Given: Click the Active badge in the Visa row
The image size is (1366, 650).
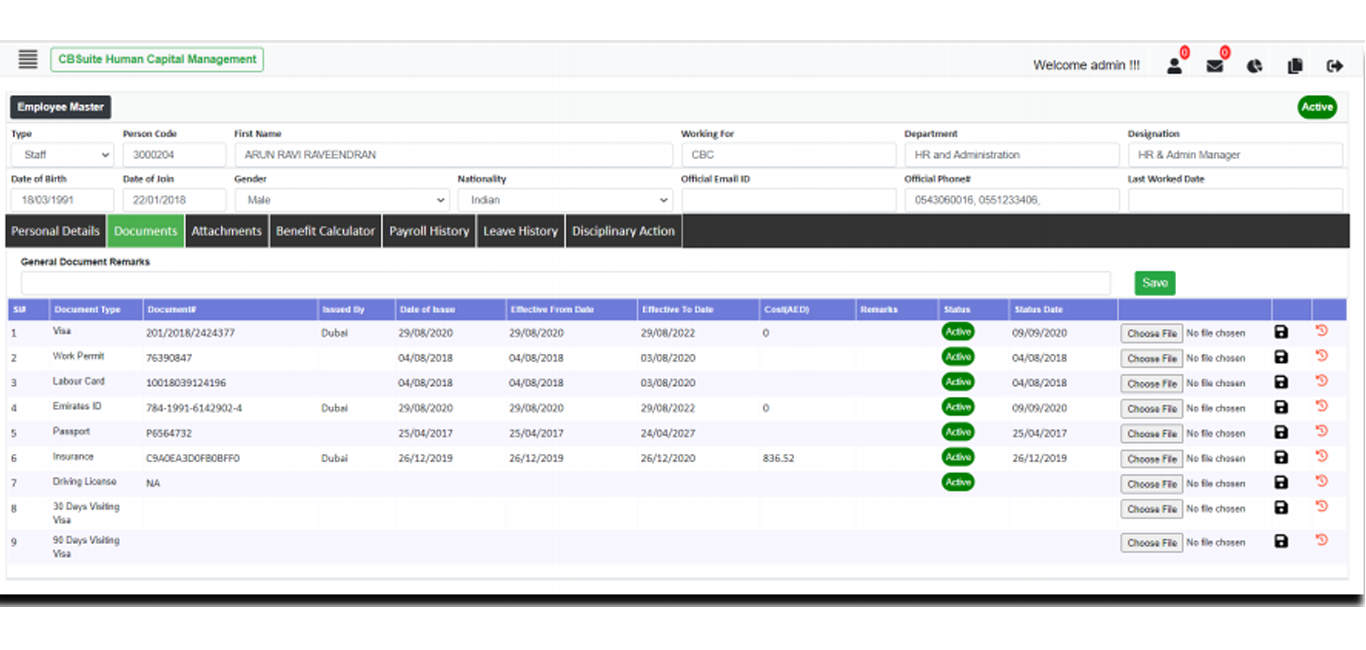Looking at the screenshot, I should (958, 332).
